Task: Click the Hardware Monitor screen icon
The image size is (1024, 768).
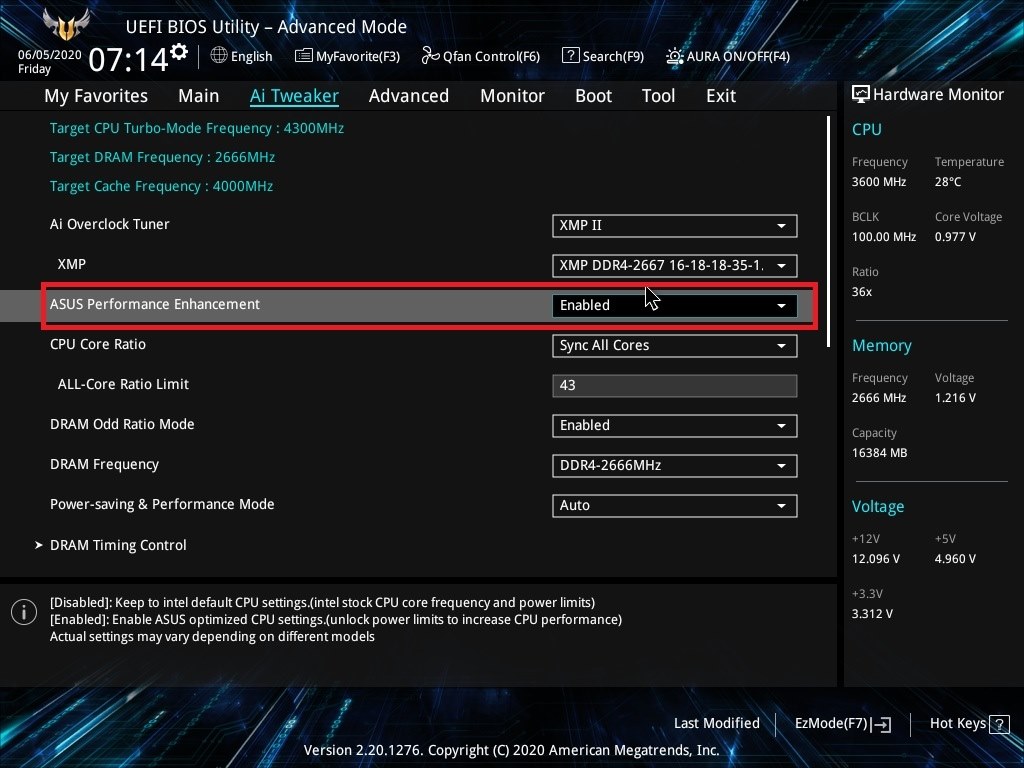Action: point(861,94)
